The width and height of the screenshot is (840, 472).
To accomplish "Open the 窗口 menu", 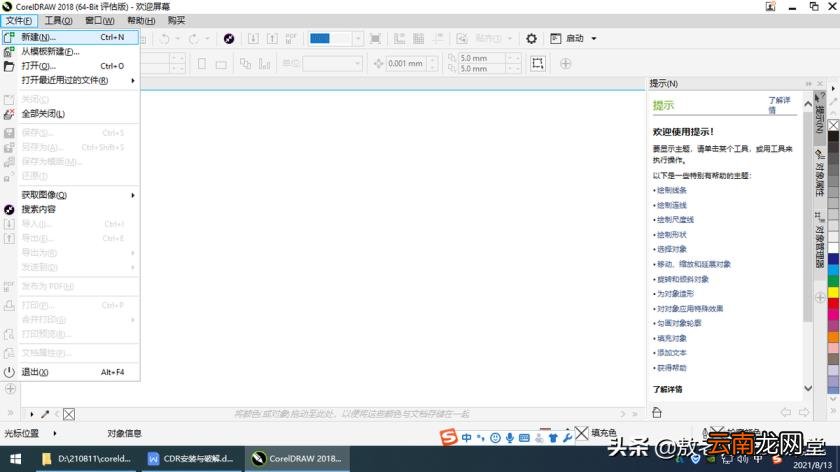I will pyautogui.click(x=100, y=20).
